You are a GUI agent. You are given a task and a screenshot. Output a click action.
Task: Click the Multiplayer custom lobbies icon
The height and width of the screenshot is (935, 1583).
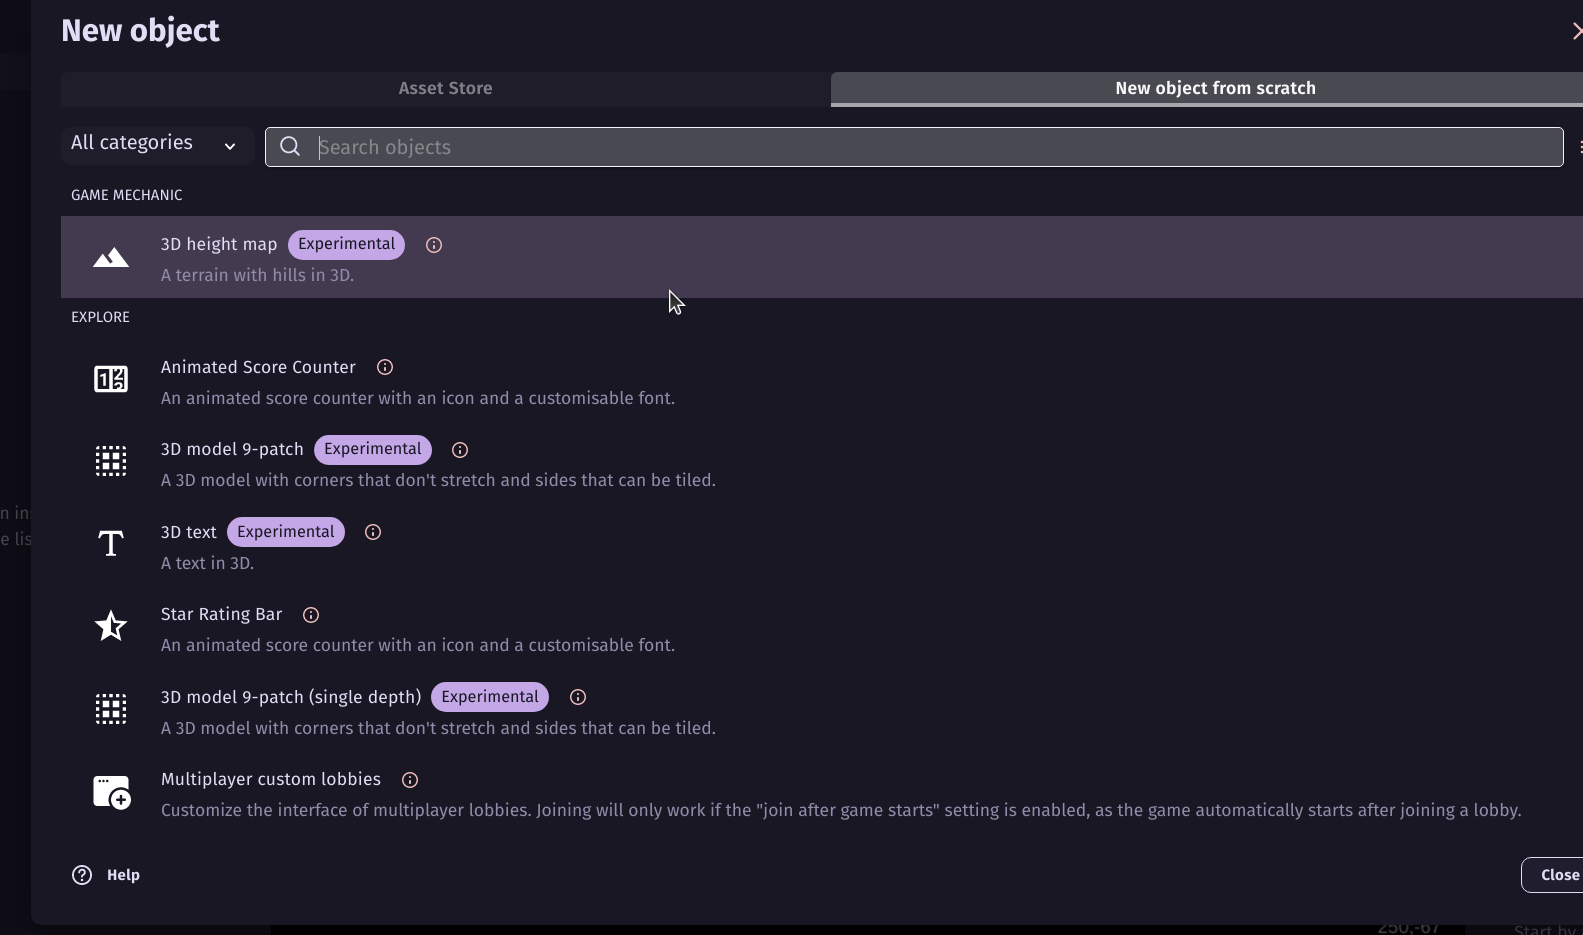(x=111, y=792)
